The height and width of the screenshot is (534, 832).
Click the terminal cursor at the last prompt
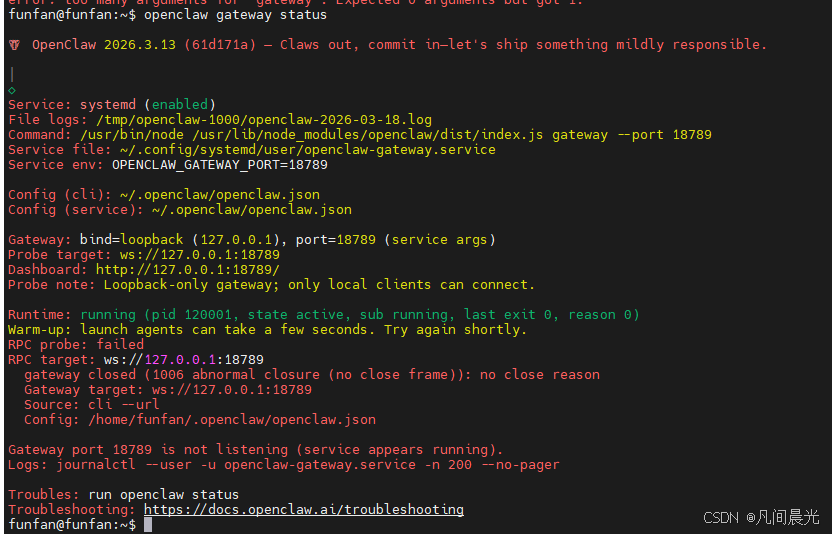pyautogui.click(x=148, y=524)
